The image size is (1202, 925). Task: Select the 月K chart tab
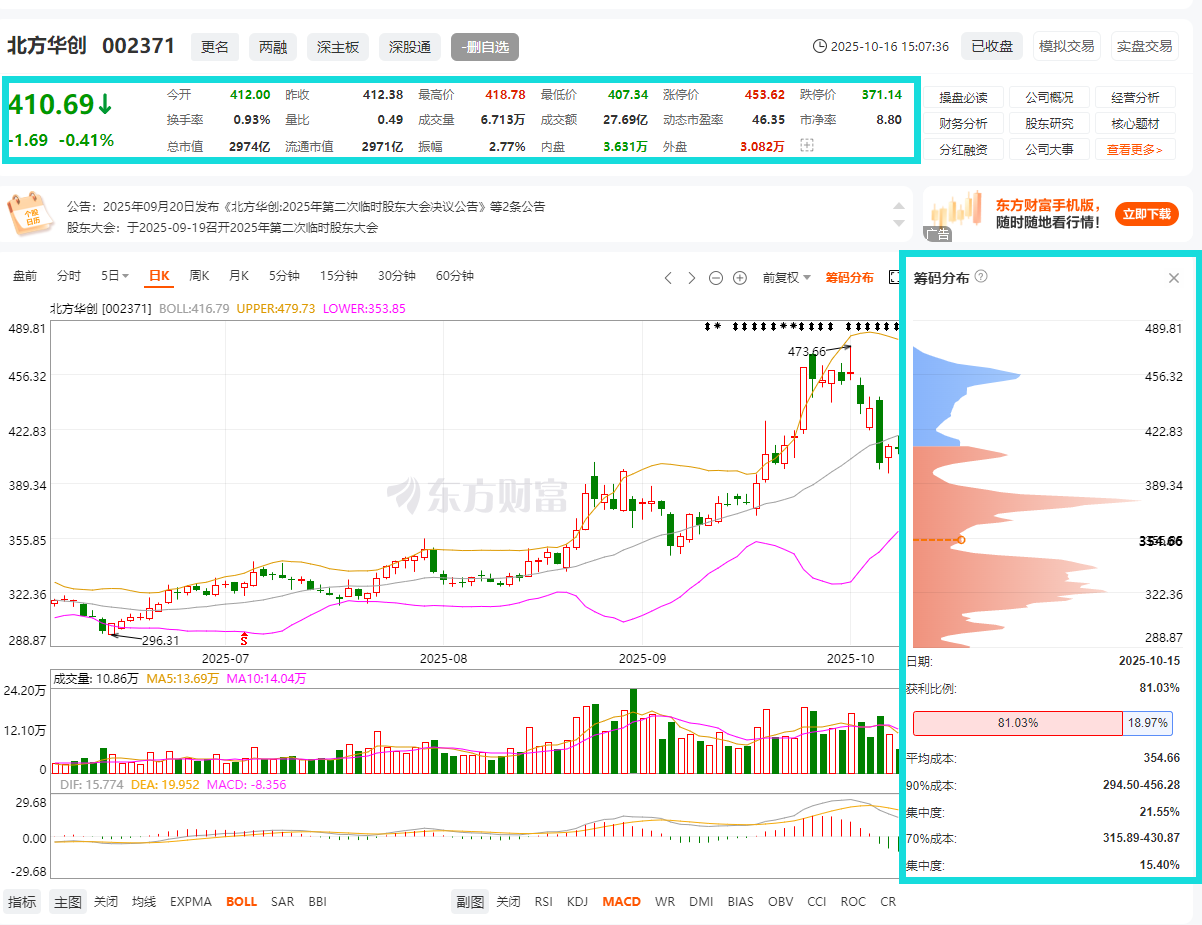point(239,276)
